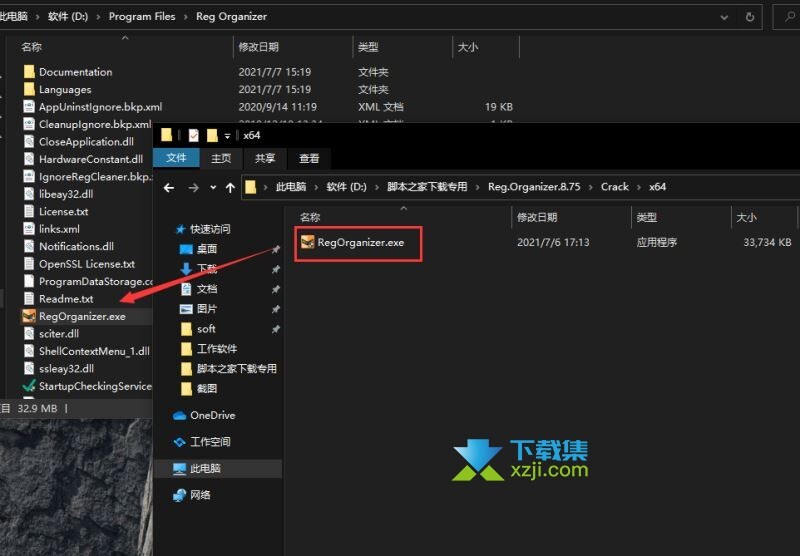Go forward with the right arrow
The width and height of the screenshot is (800, 556).
click(x=193, y=188)
